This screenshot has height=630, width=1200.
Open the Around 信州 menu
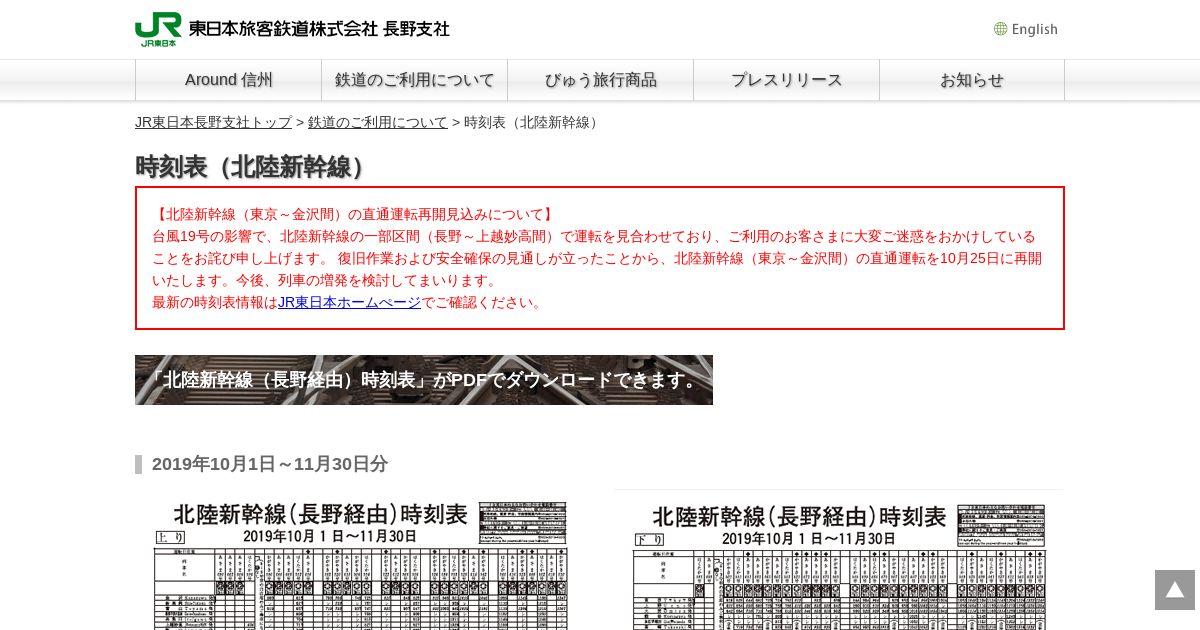(x=229, y=80)
